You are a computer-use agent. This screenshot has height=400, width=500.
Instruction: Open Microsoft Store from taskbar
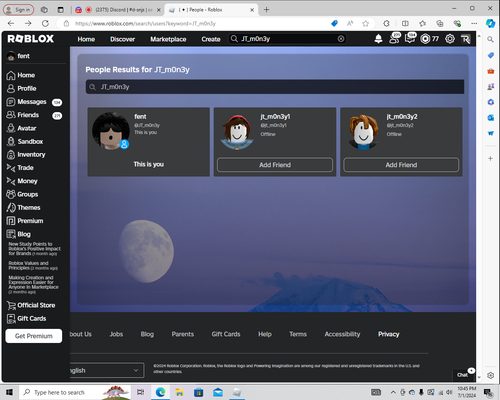coord(199,392)
